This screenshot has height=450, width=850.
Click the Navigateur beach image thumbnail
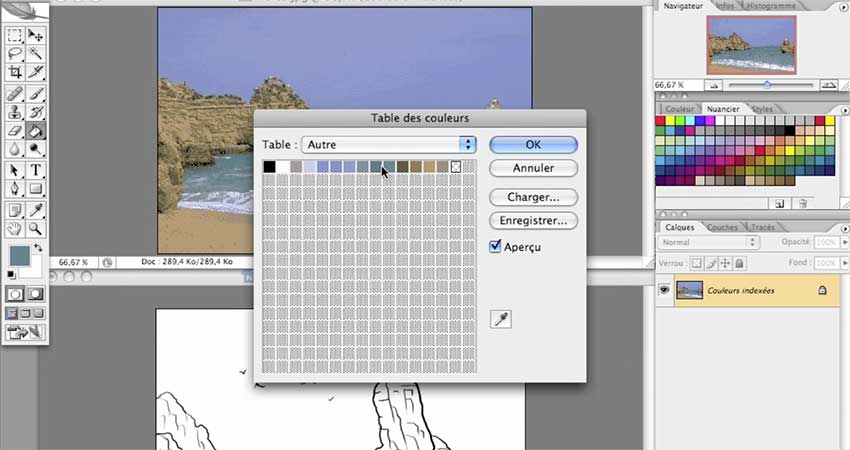click(750, 46)
